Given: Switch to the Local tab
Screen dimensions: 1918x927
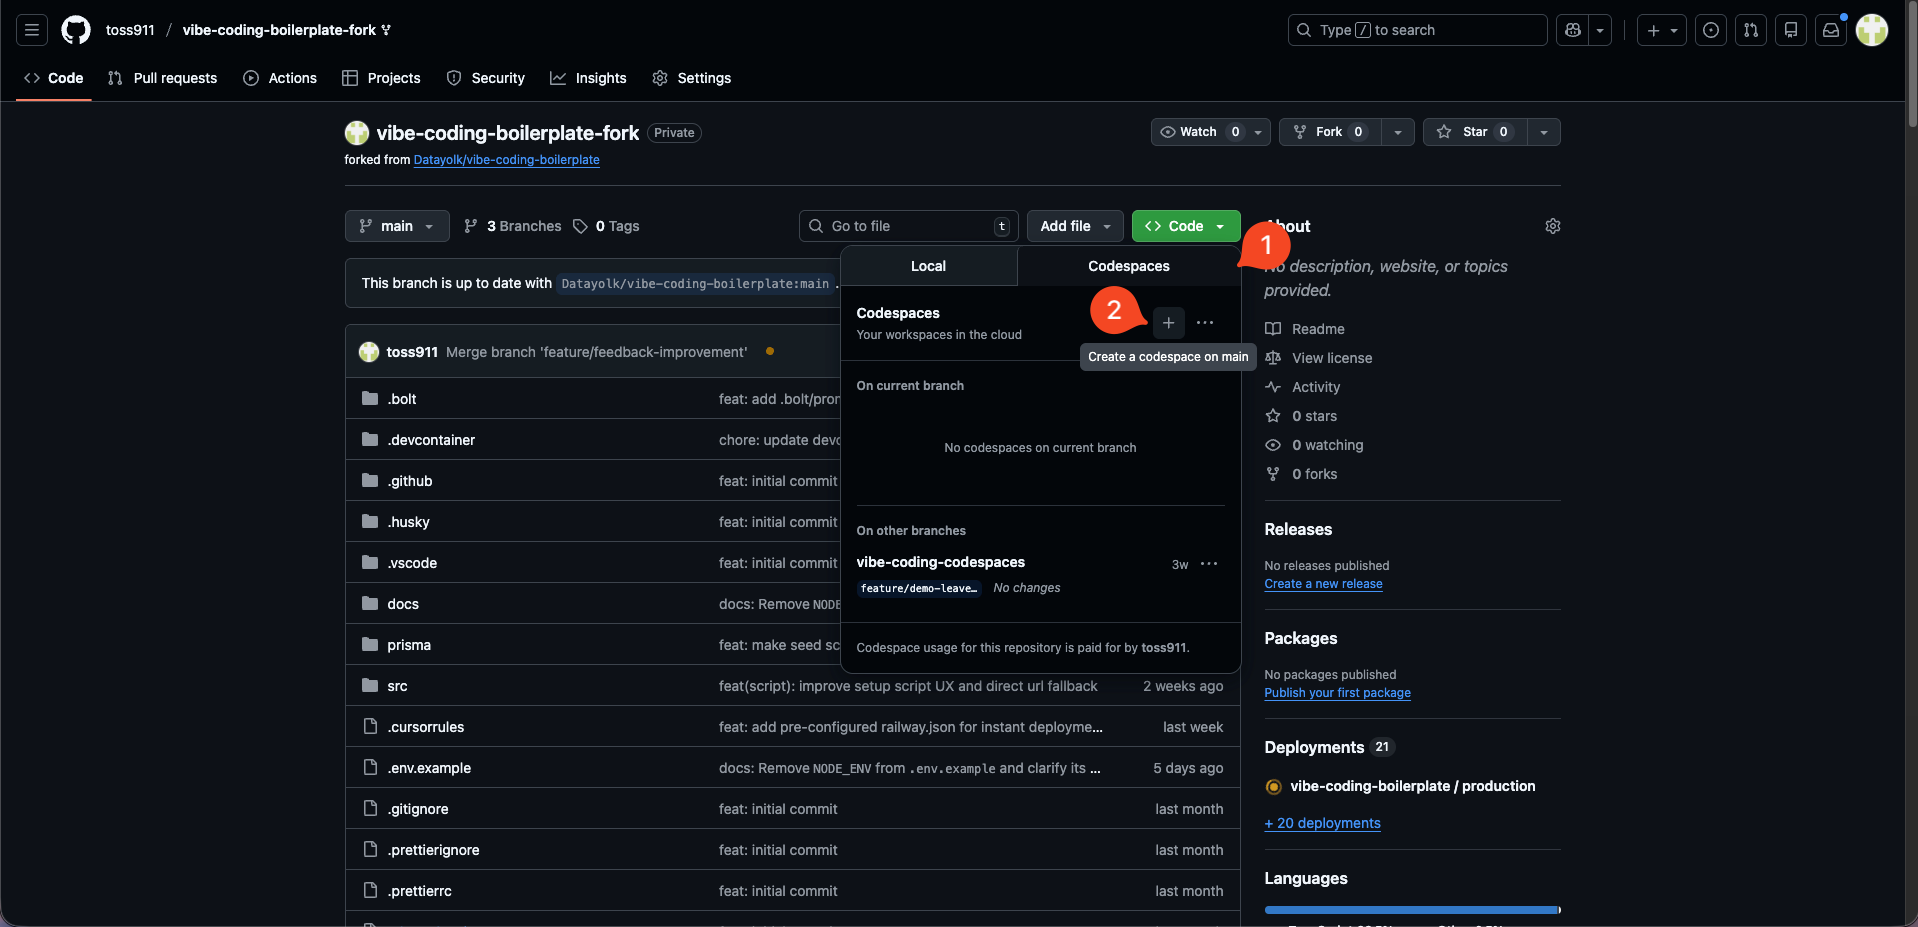Looking at the screenshot, I should coord(928,266).
